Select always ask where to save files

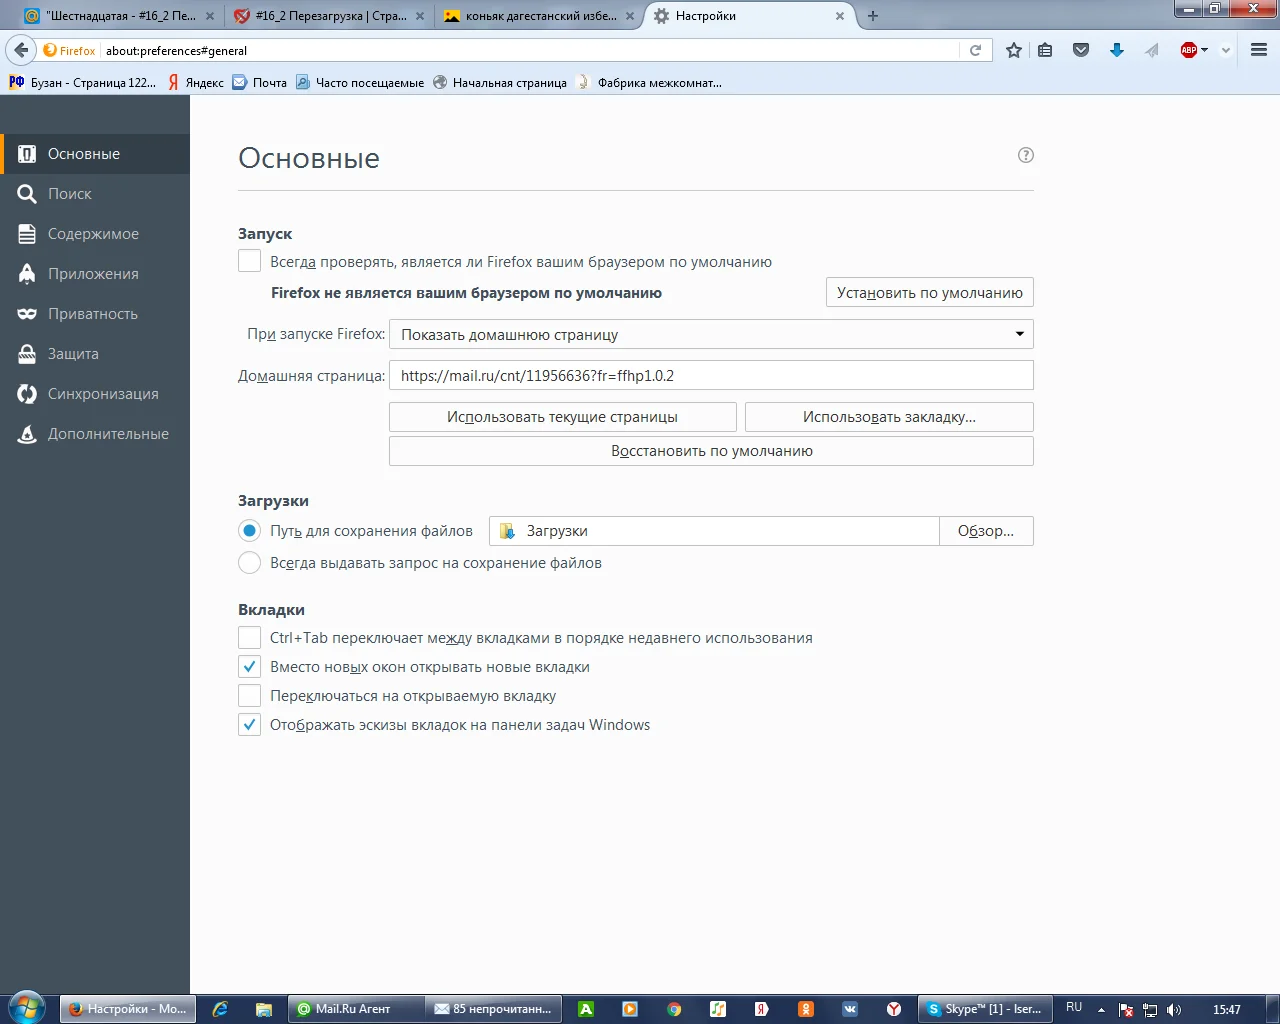click(x=250, y=563)
